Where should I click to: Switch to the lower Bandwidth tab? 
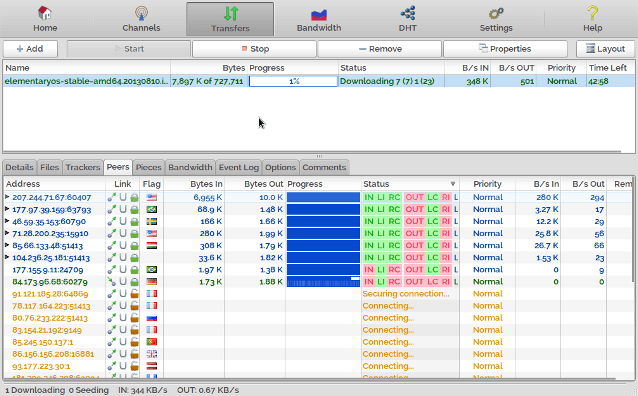(190, 167)
